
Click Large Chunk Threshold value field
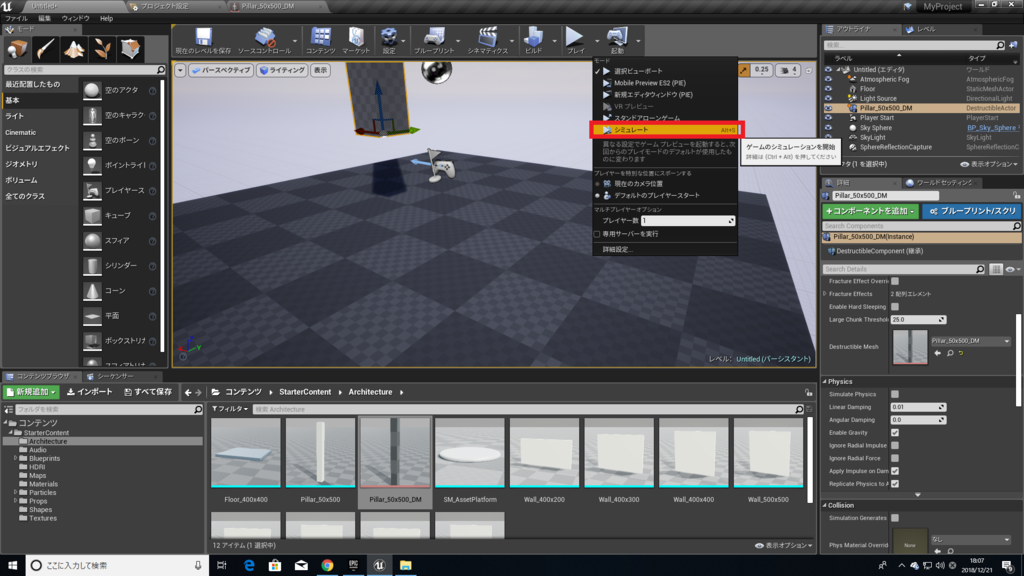pyautogui.click(x=918, y=320)
